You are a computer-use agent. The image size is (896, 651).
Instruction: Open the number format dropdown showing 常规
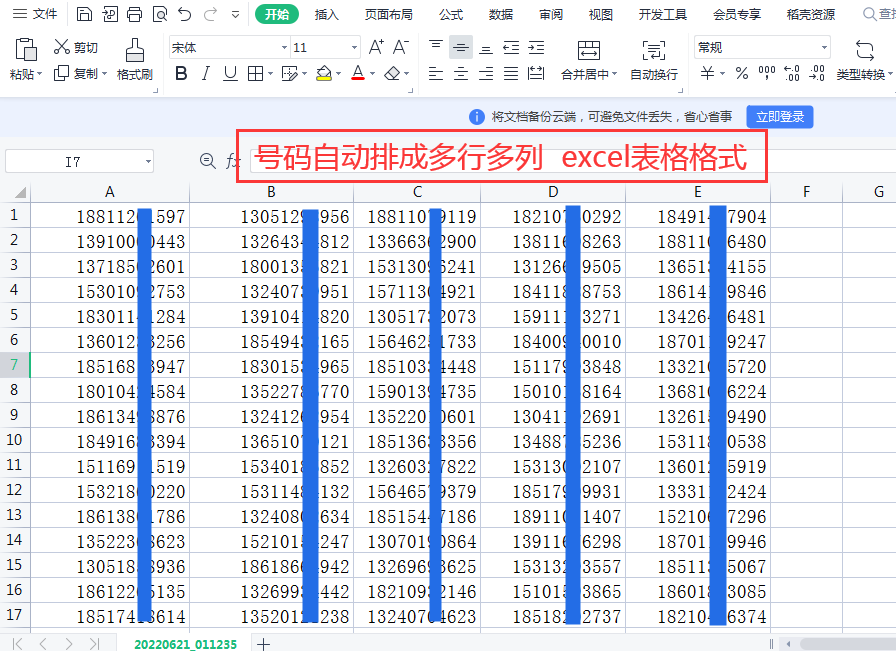765,46
